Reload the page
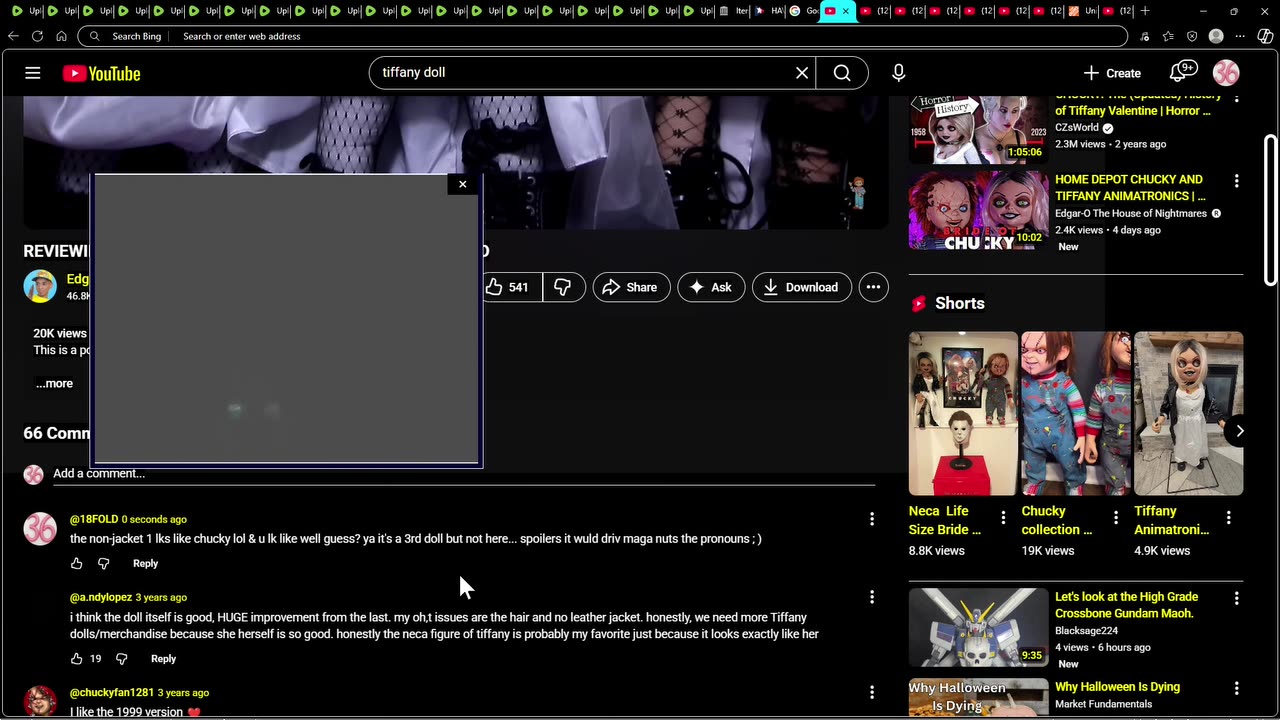This screenshot has width=1280, height=720. 37,36
